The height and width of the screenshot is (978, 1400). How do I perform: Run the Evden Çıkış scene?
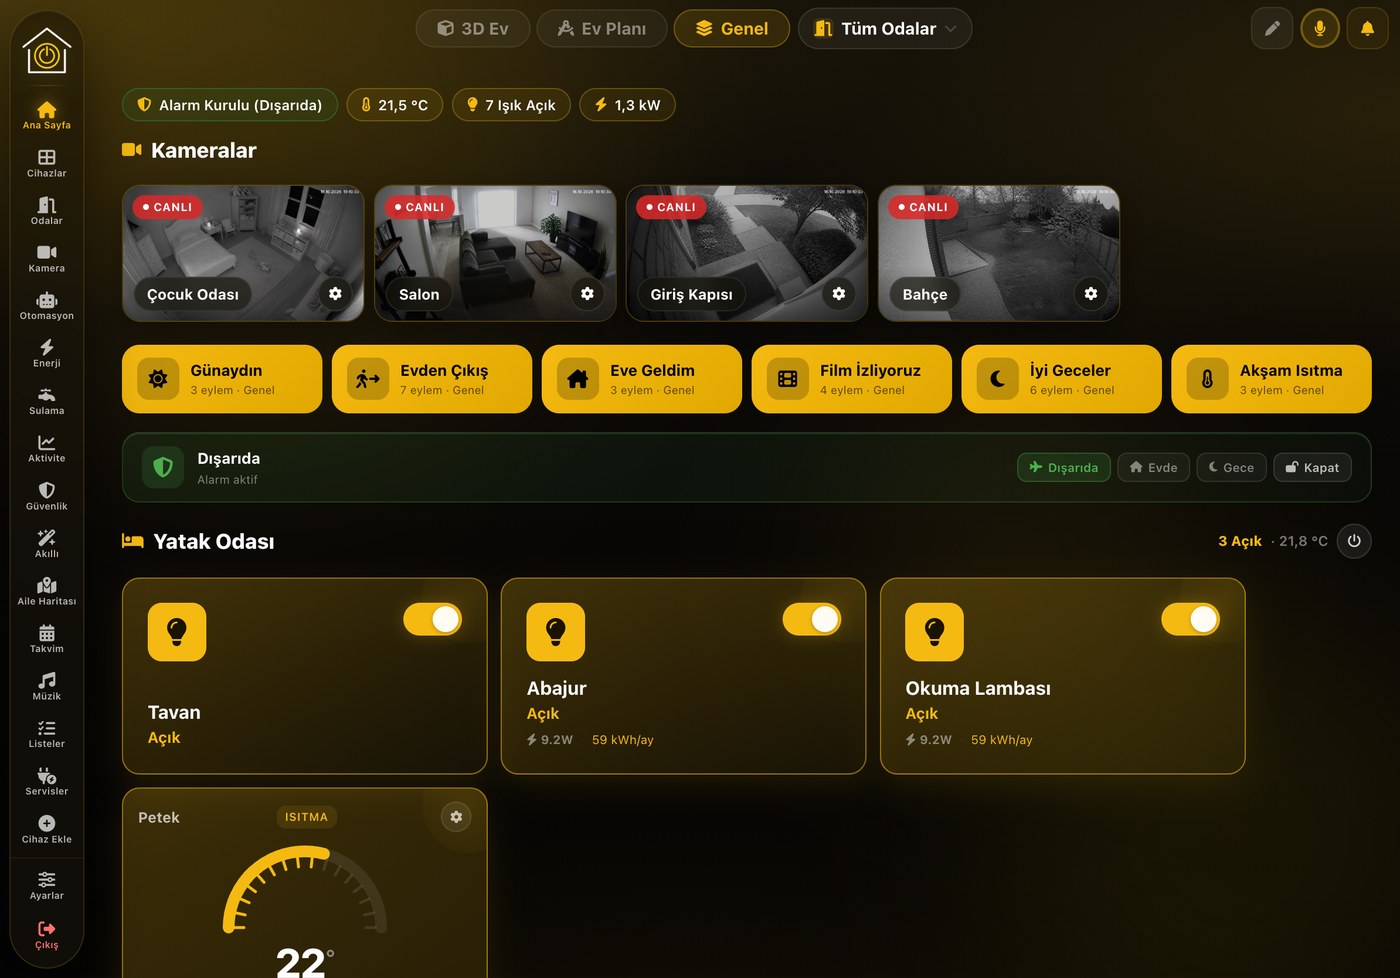pos(432,379)
